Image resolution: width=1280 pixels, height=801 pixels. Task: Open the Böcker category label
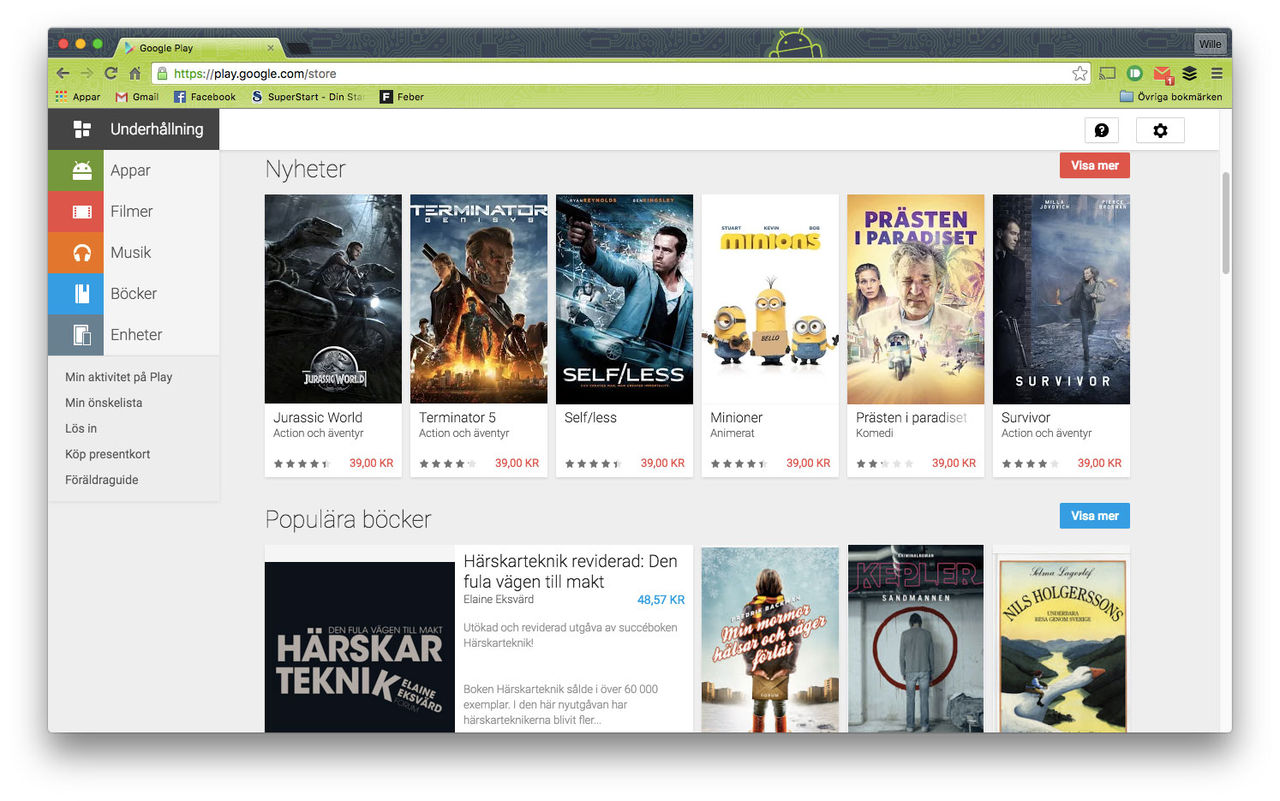(x=133, y=293)
